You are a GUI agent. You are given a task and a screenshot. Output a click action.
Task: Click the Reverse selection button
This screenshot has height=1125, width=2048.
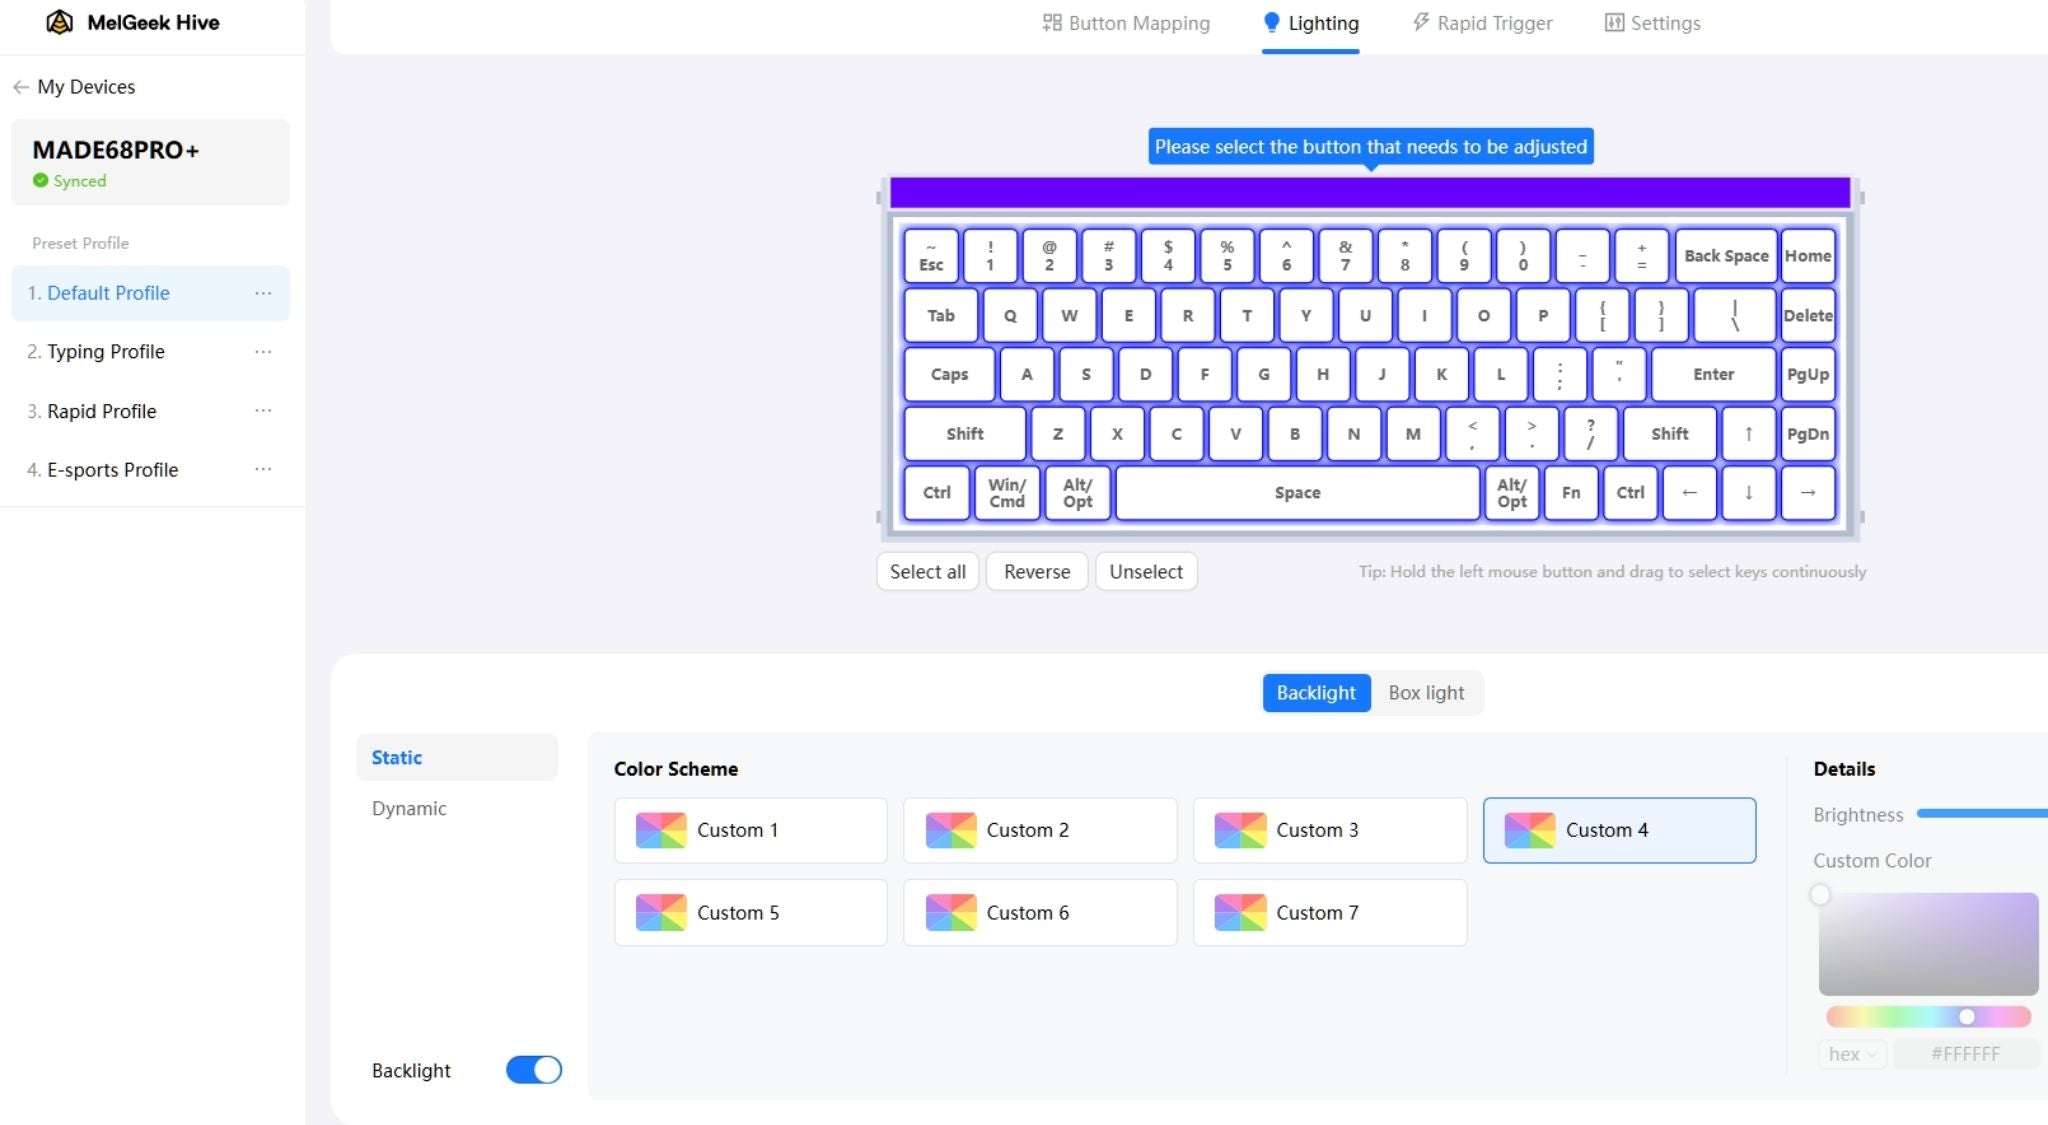pyautogui.click(x=1037, y=572)
